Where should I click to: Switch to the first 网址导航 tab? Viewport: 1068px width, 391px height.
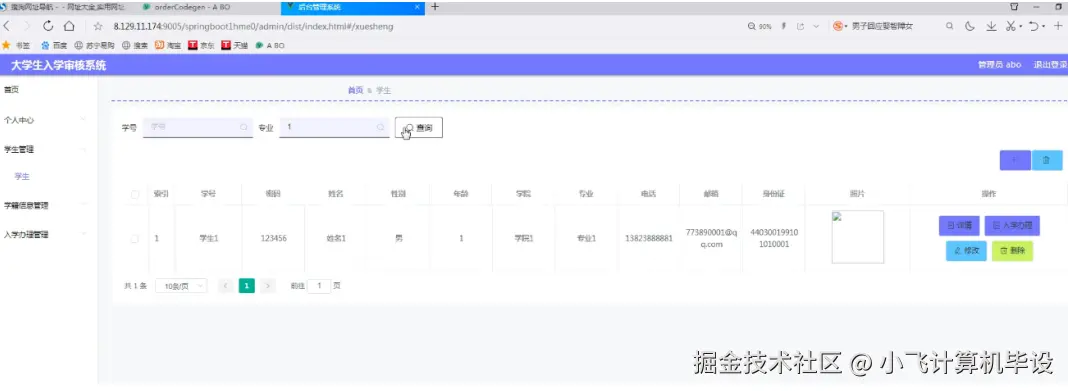click(67, 7)
